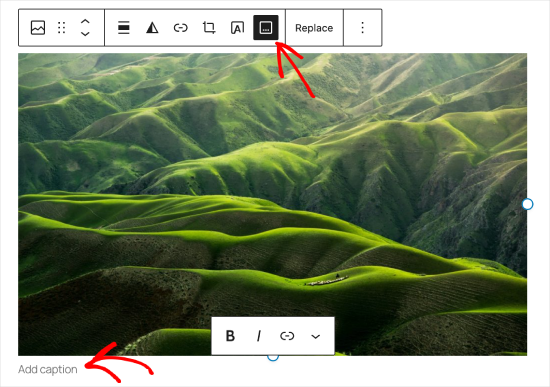Add a link from the caption toolbar
Screen dimensions: 550x387
click(287, 336)
